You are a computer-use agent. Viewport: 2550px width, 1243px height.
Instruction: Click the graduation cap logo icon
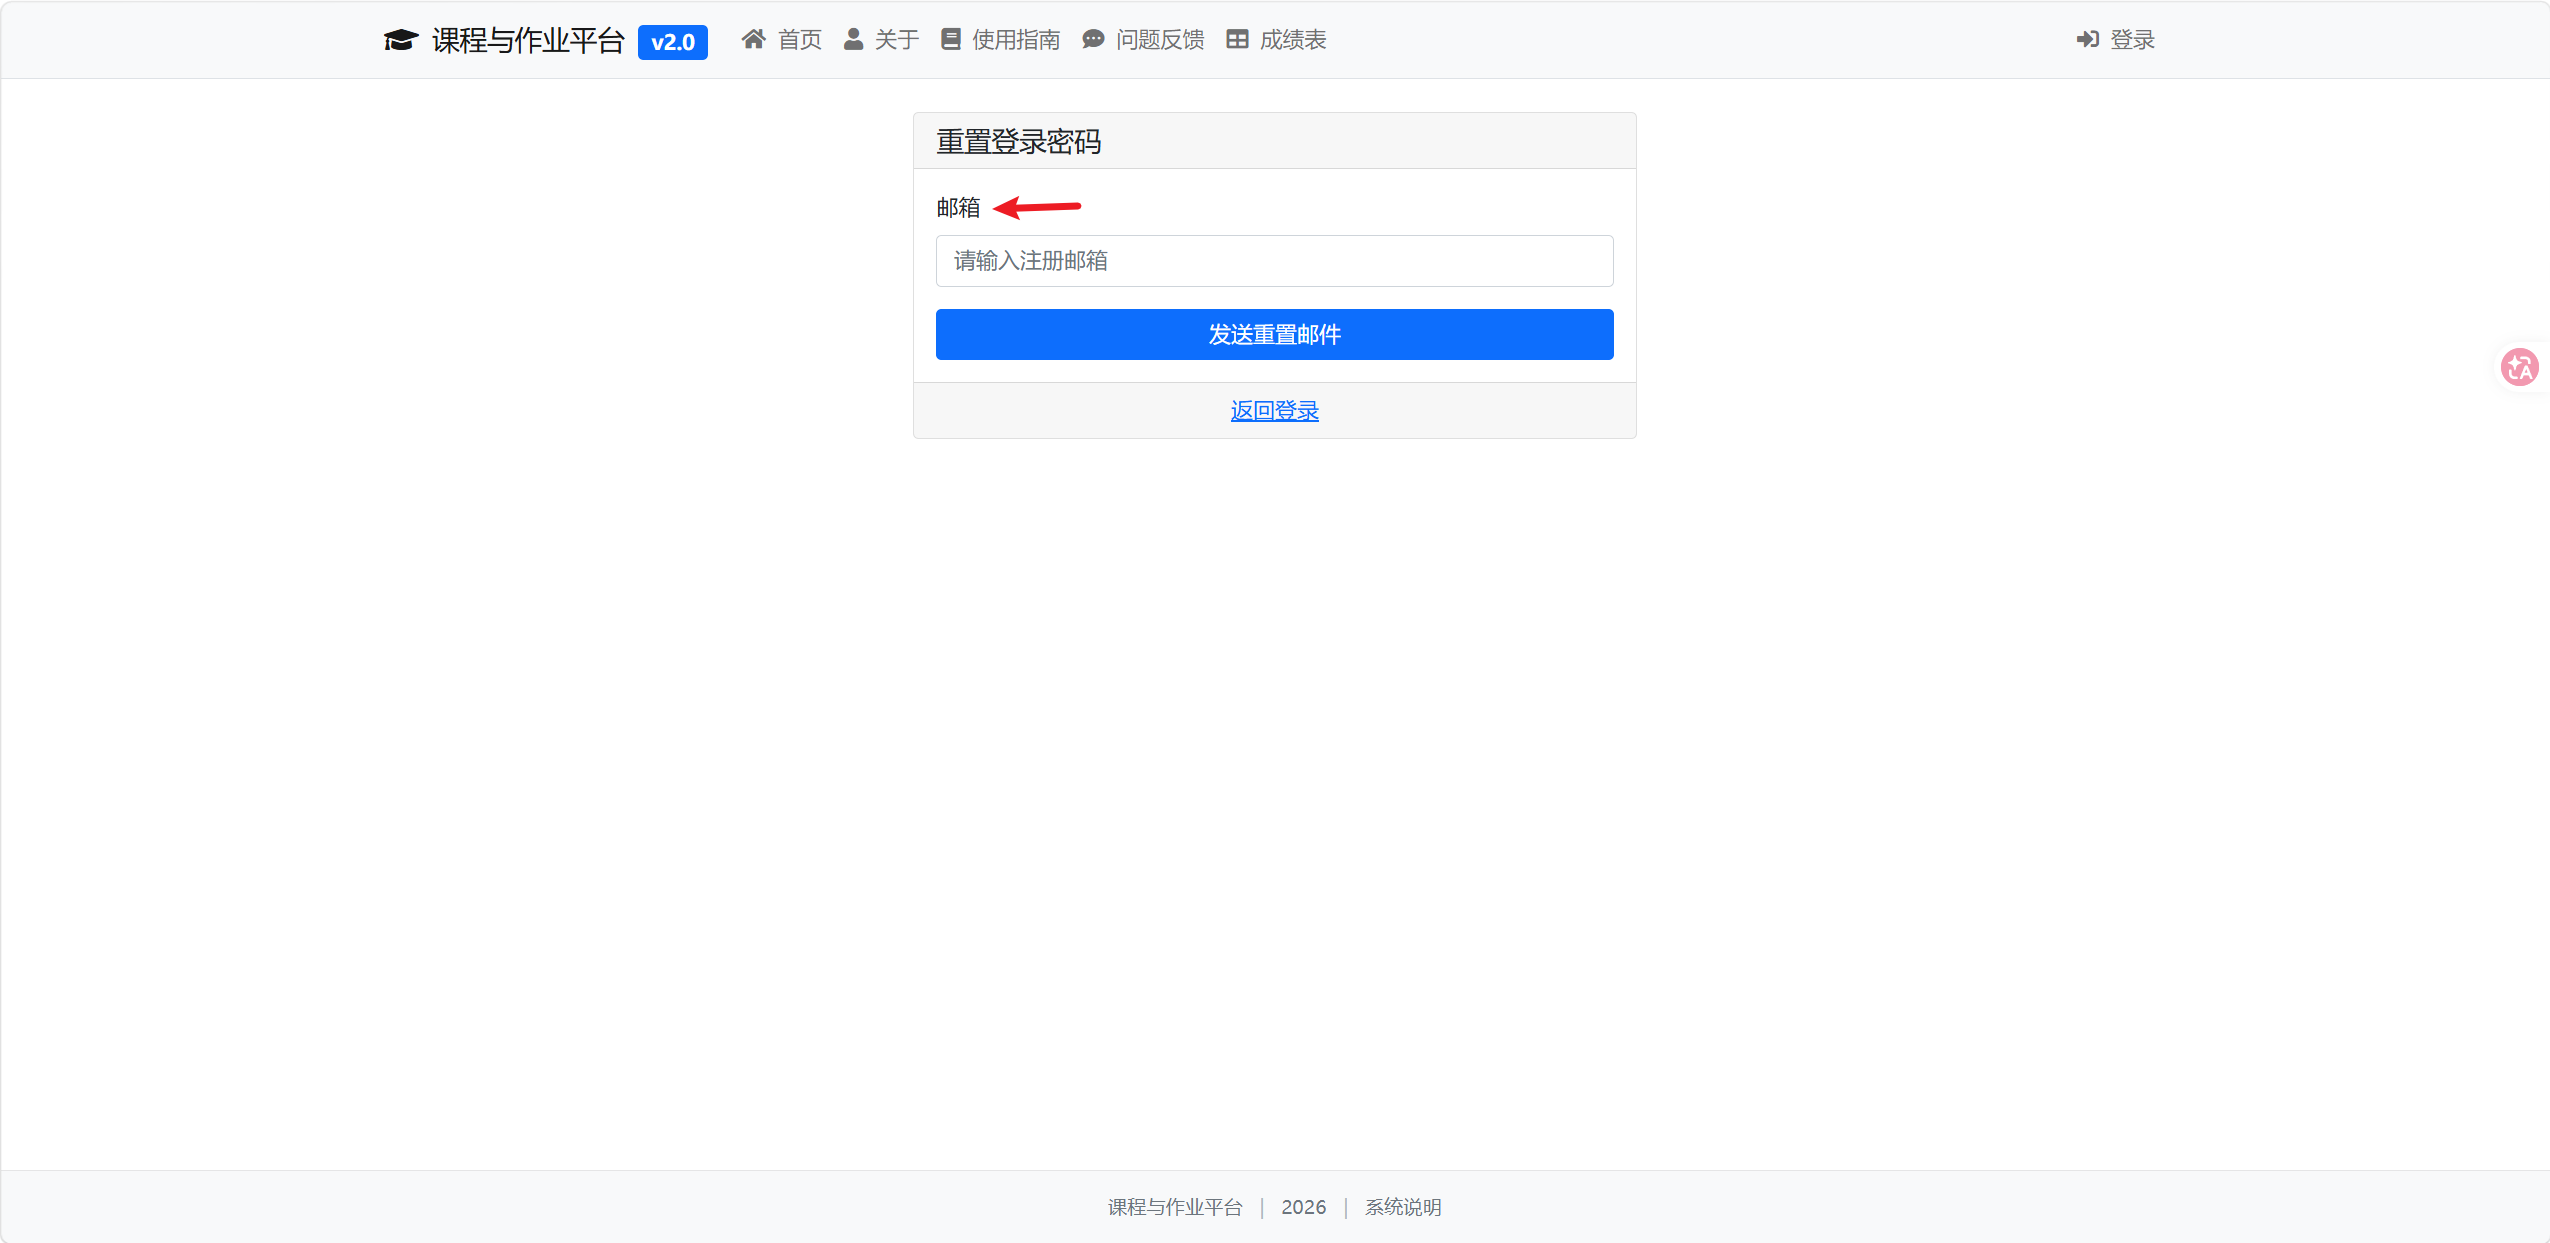point(401,40)
